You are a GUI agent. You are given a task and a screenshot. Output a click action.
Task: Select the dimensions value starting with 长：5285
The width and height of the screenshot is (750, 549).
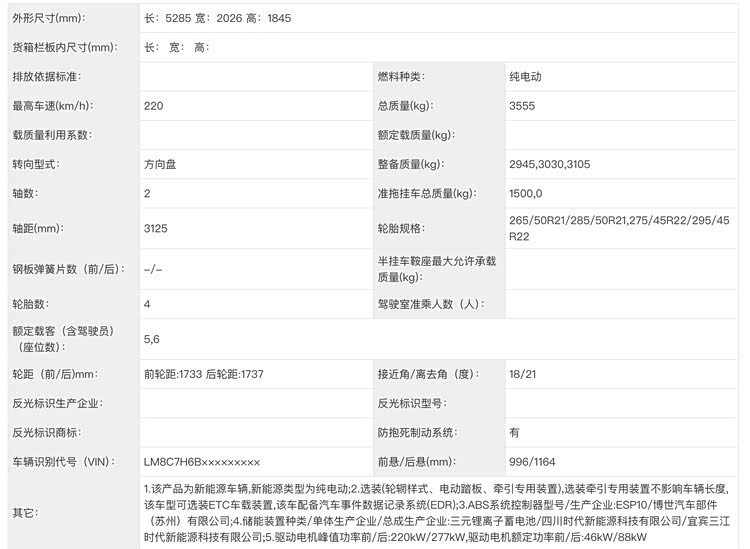click(218, 19)
